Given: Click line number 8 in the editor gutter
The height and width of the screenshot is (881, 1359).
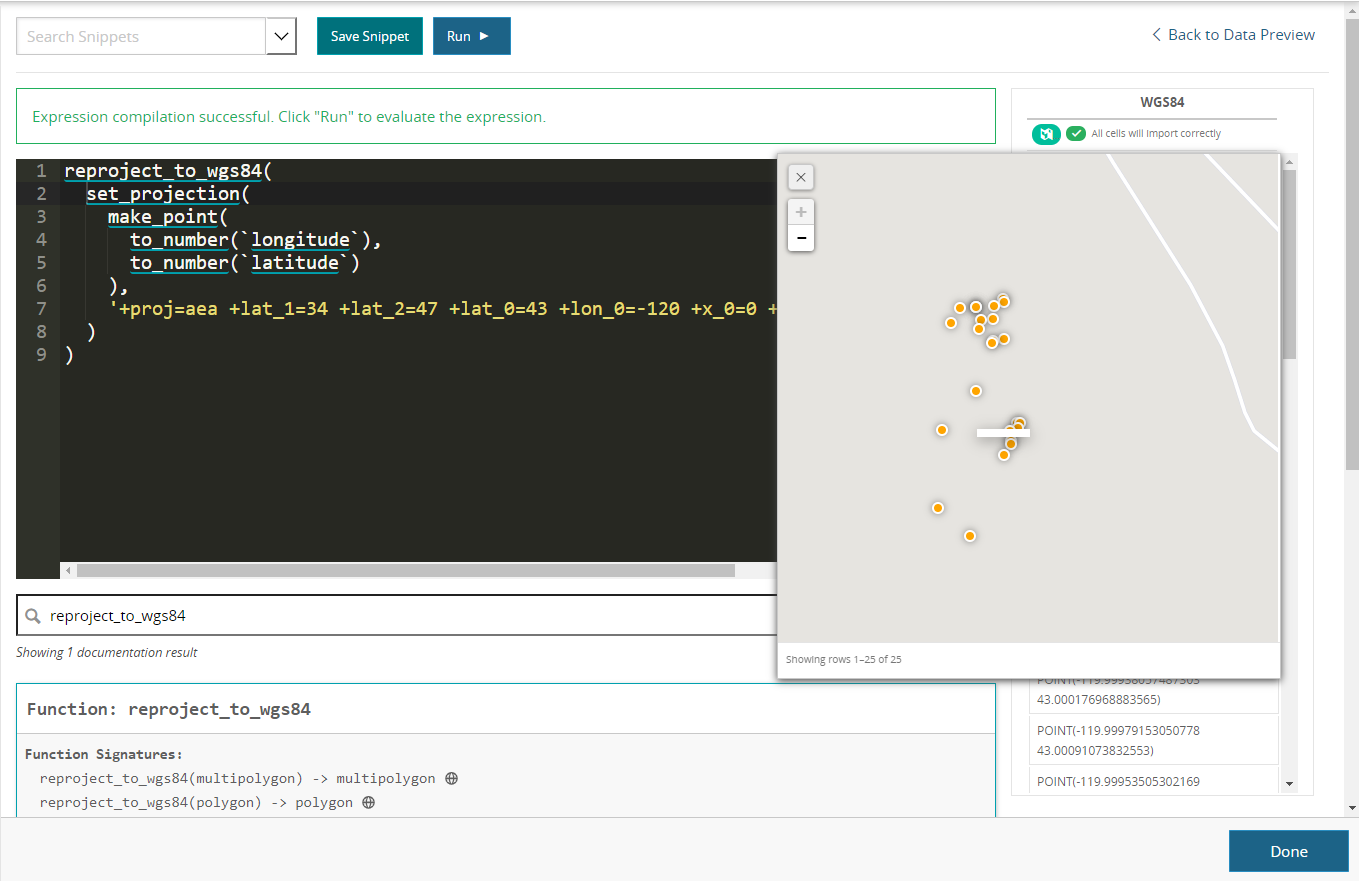Looking at the screenshot, I should pyautogui.click(x=41, y=331).
